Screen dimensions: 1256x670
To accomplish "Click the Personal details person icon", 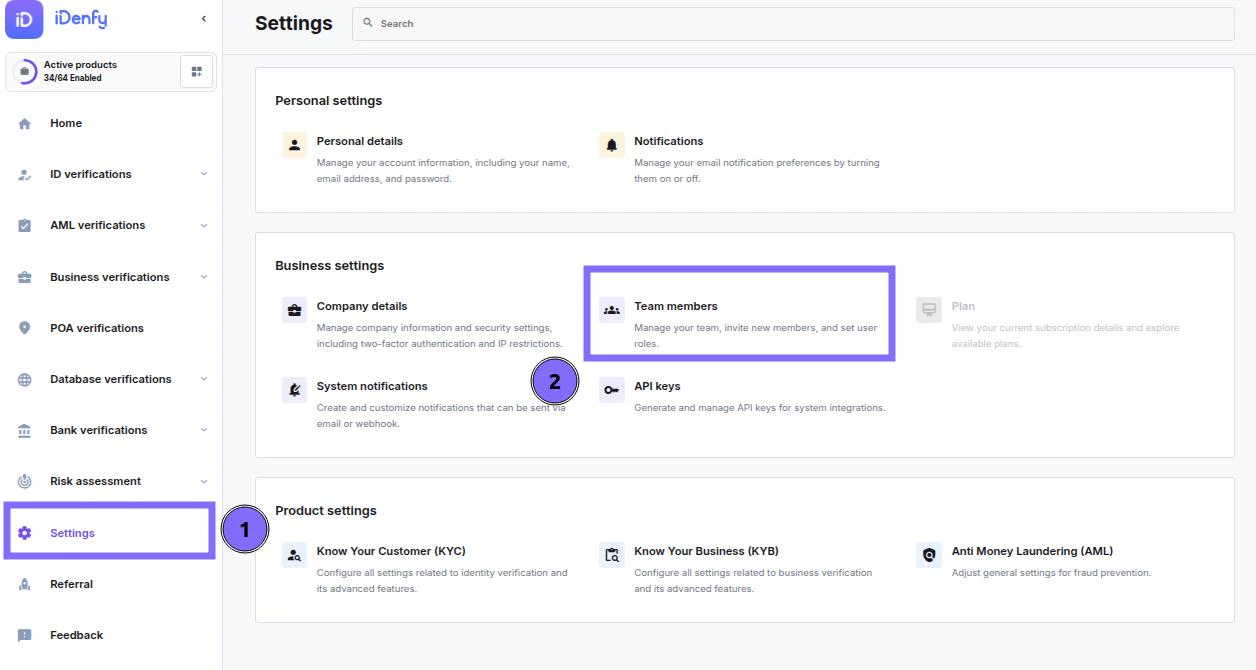I will coord(294,145).
